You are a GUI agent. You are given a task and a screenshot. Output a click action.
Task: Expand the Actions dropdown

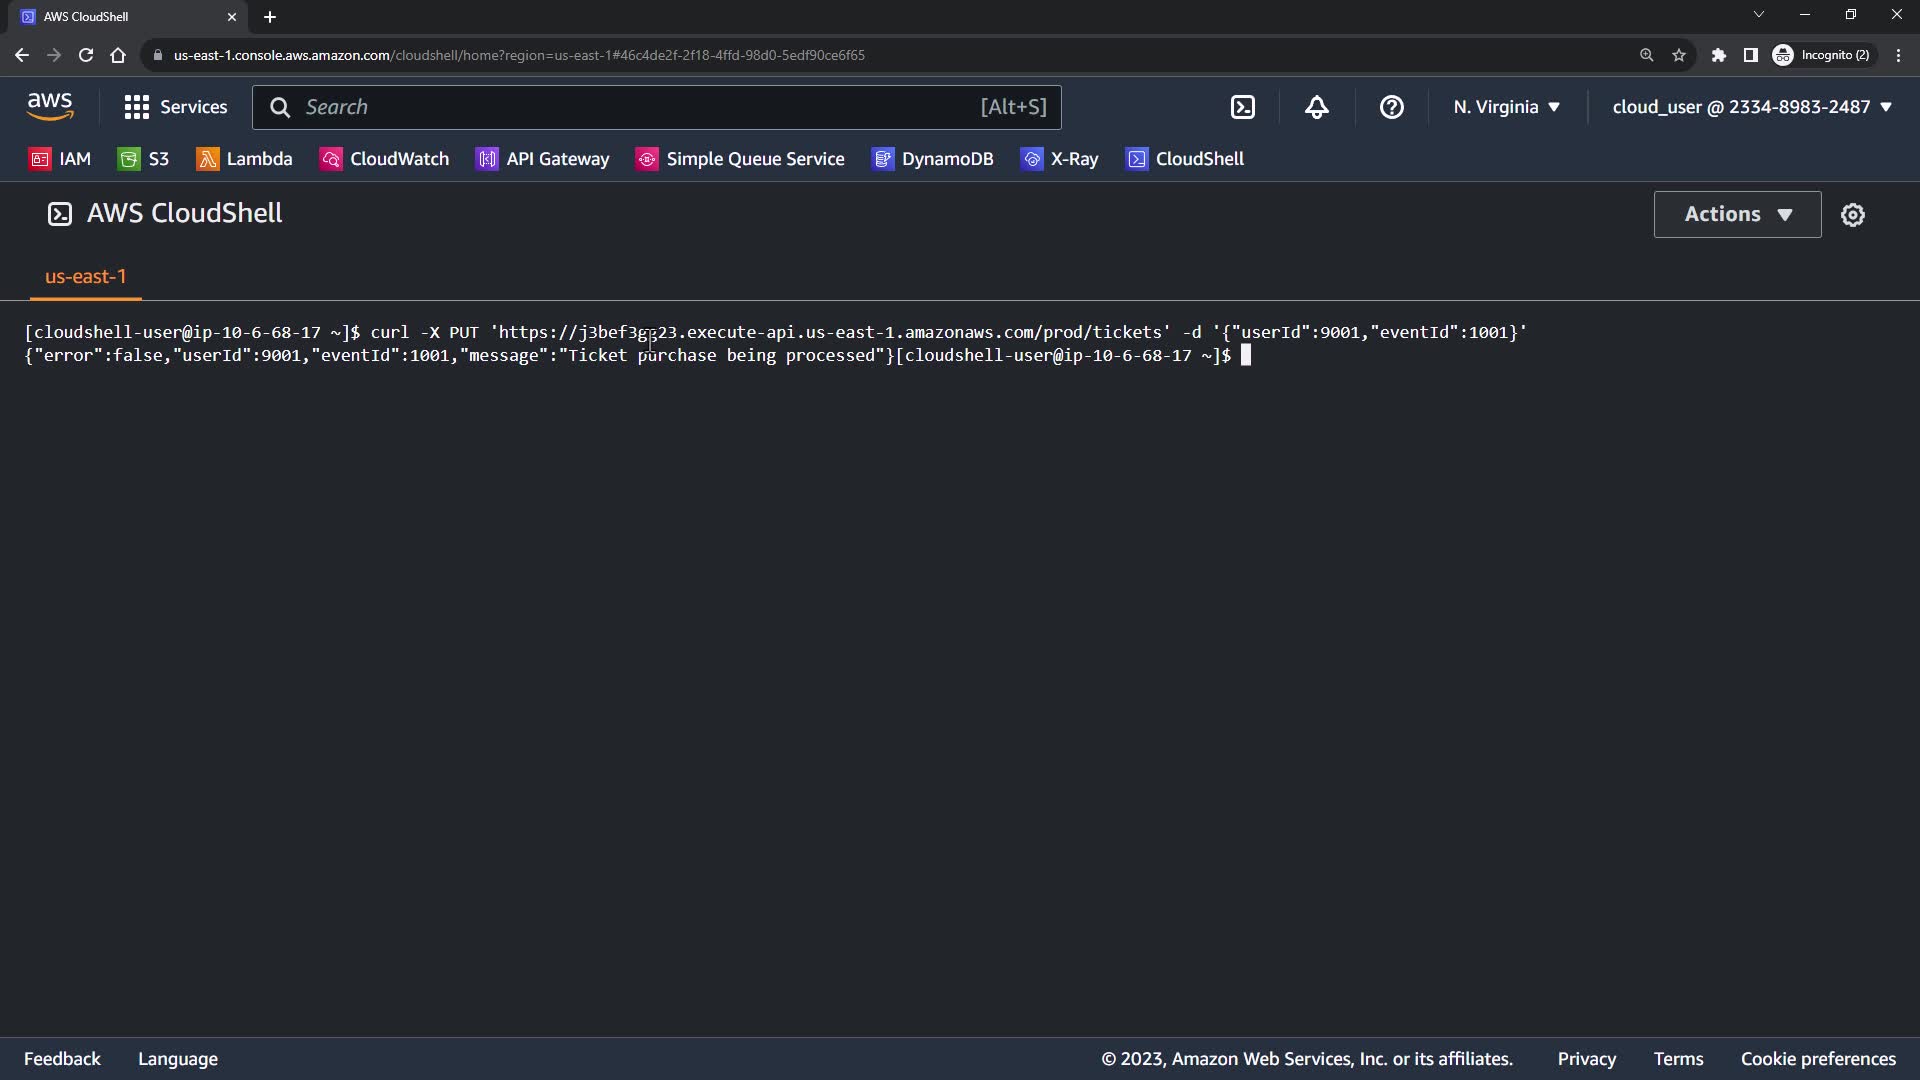pyautogui.click(x=1737, y=214)
